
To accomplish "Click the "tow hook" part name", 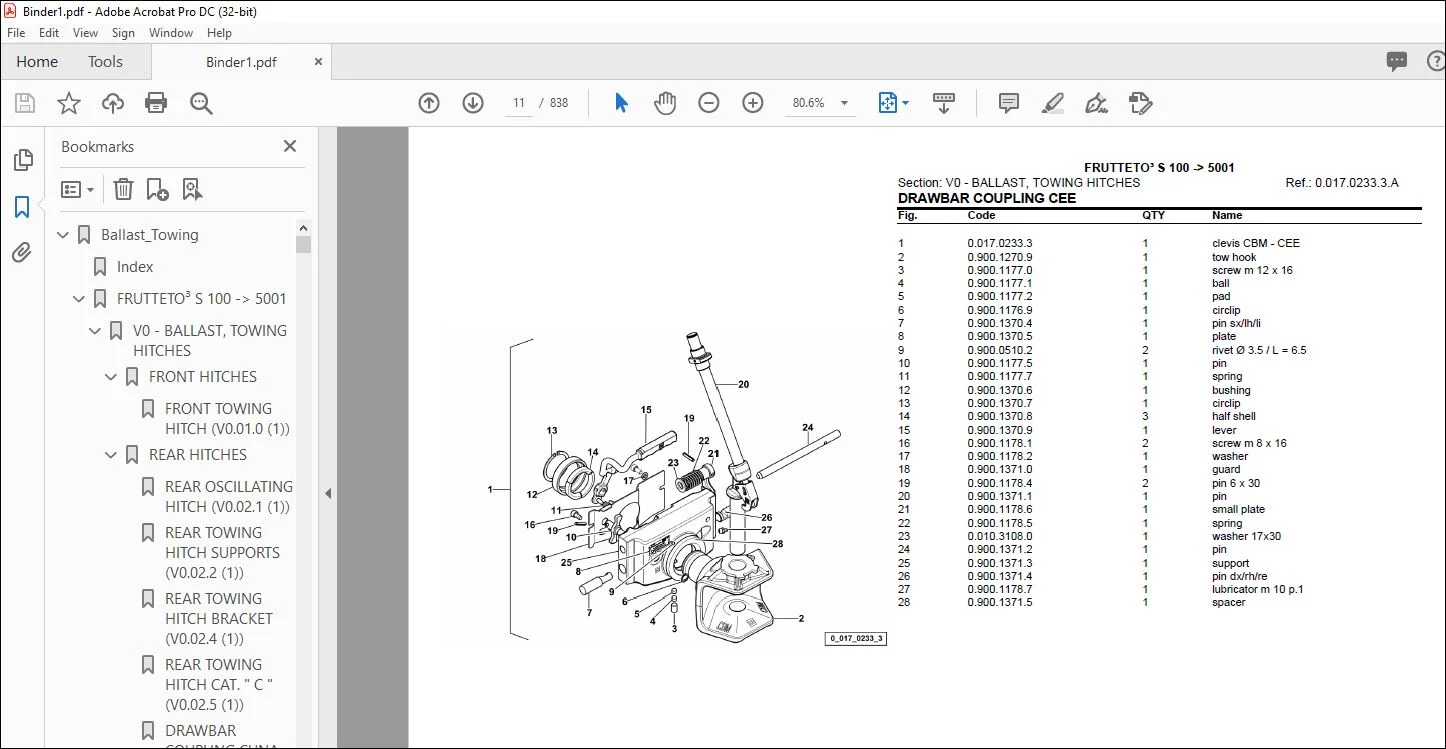I will [x=1234, y=257].
